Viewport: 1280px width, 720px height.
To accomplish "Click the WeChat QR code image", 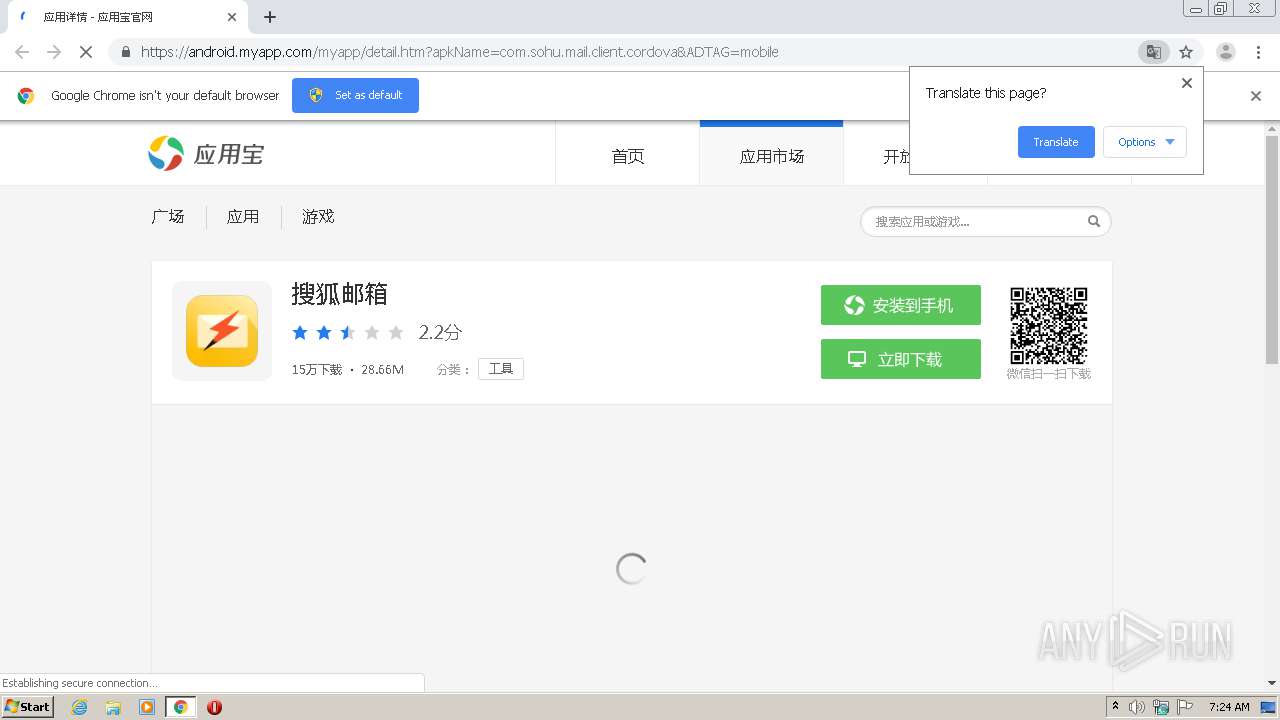I will 1048,325.
